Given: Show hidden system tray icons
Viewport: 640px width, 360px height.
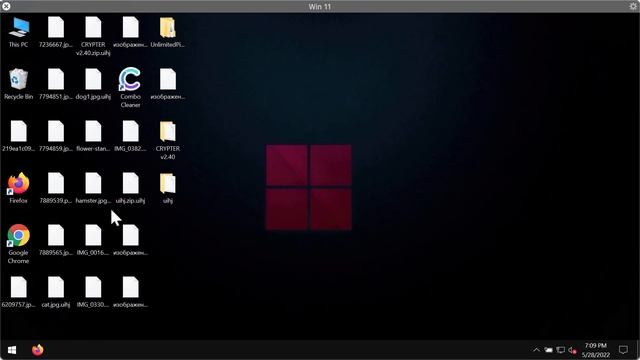Looking at the screenshot, I should click(536, 350).
